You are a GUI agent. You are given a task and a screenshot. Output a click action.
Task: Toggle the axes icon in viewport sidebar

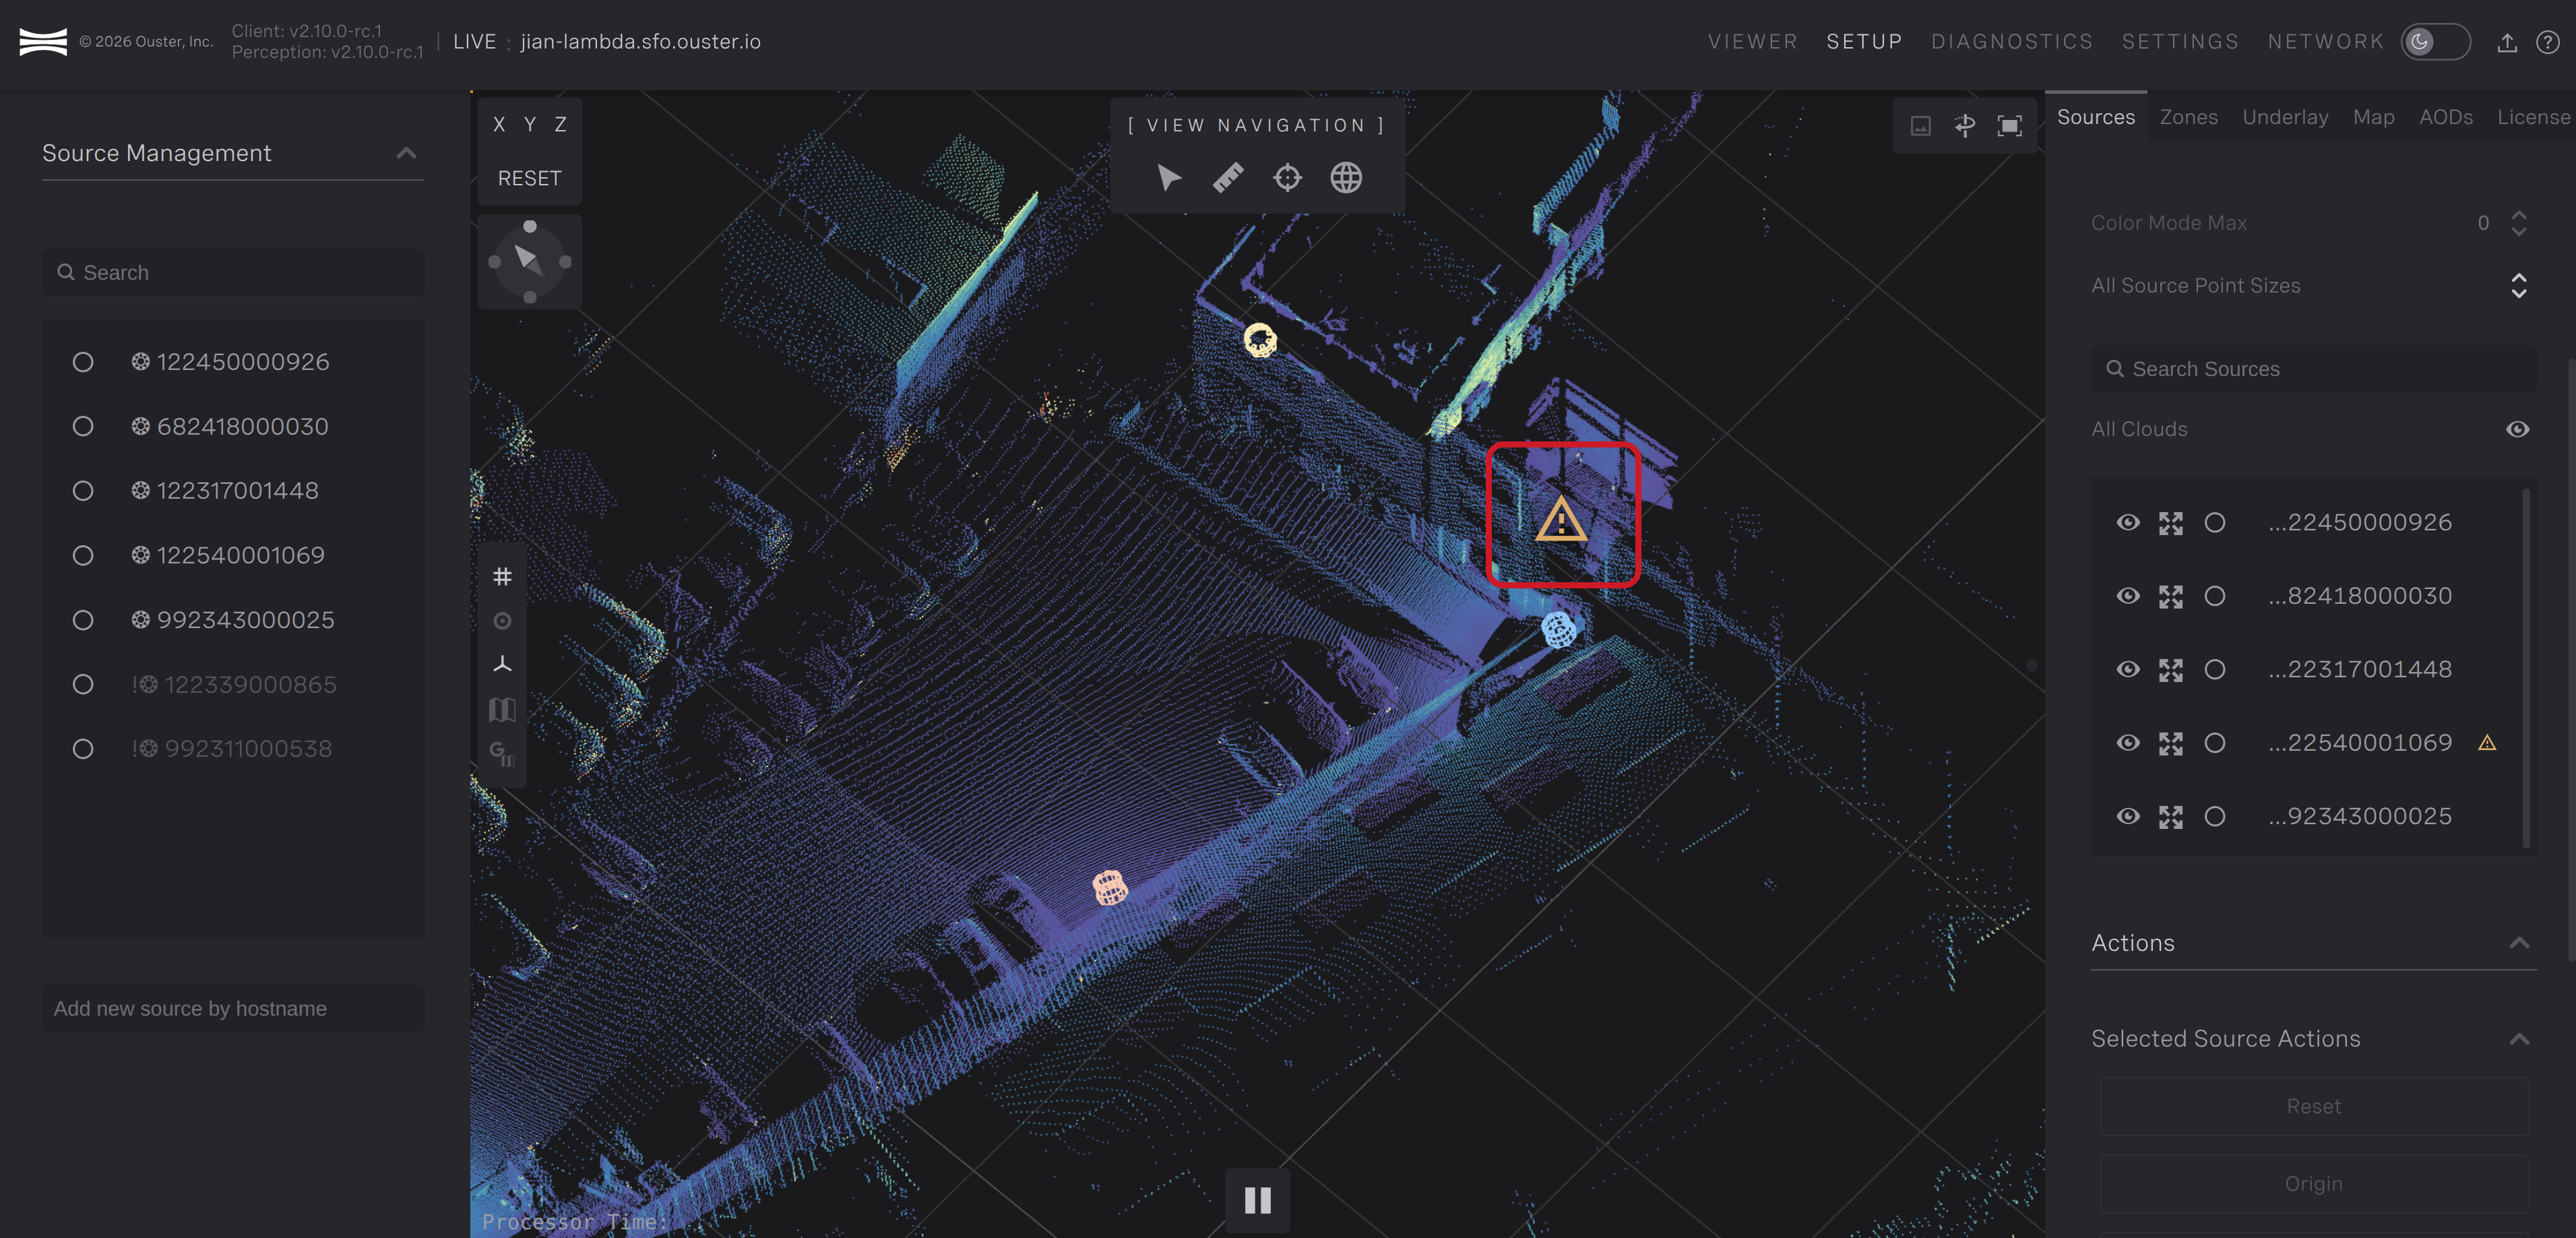coord(502,664)
